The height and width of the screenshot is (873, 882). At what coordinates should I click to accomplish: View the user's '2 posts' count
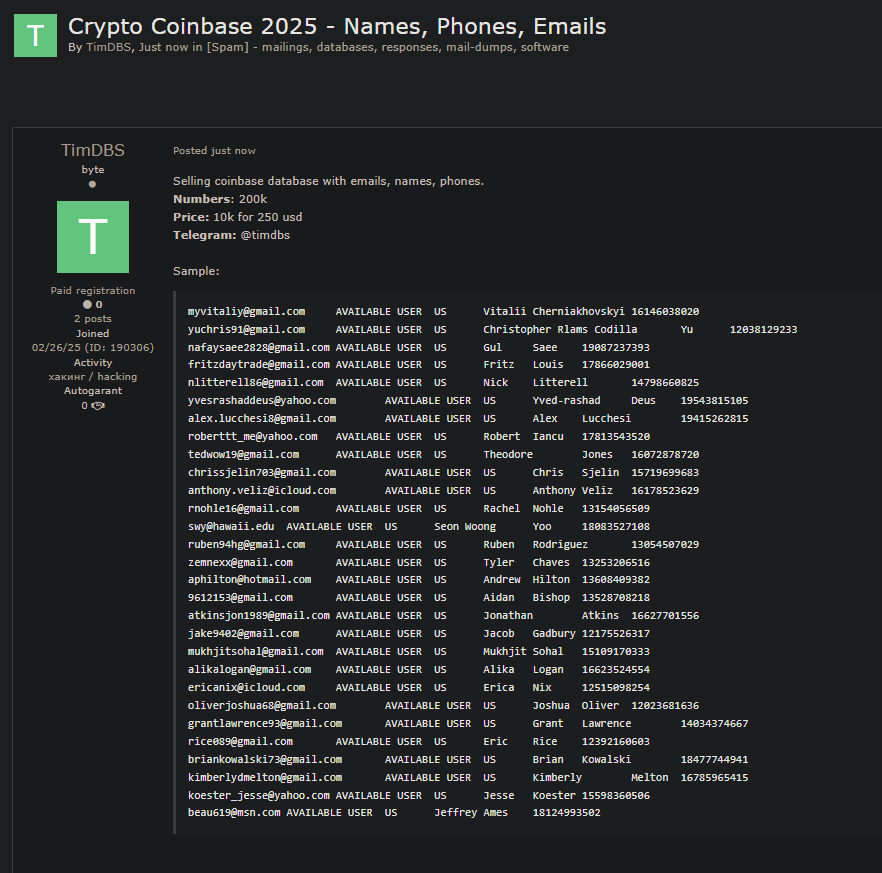[92, 319]
